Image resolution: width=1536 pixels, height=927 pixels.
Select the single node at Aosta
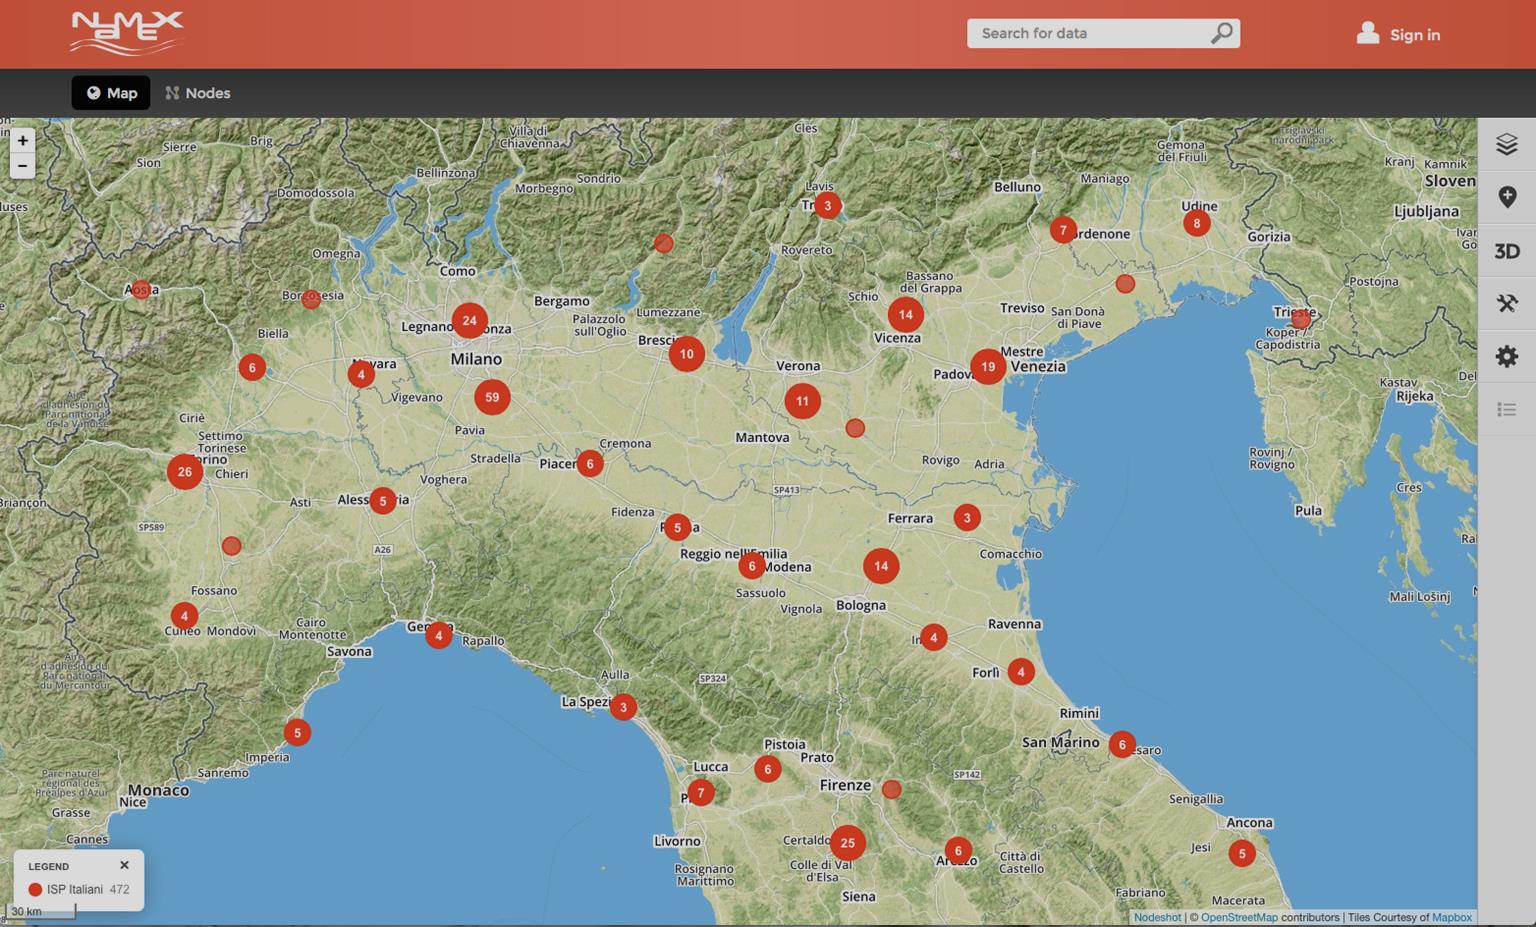tap(141, 290)
